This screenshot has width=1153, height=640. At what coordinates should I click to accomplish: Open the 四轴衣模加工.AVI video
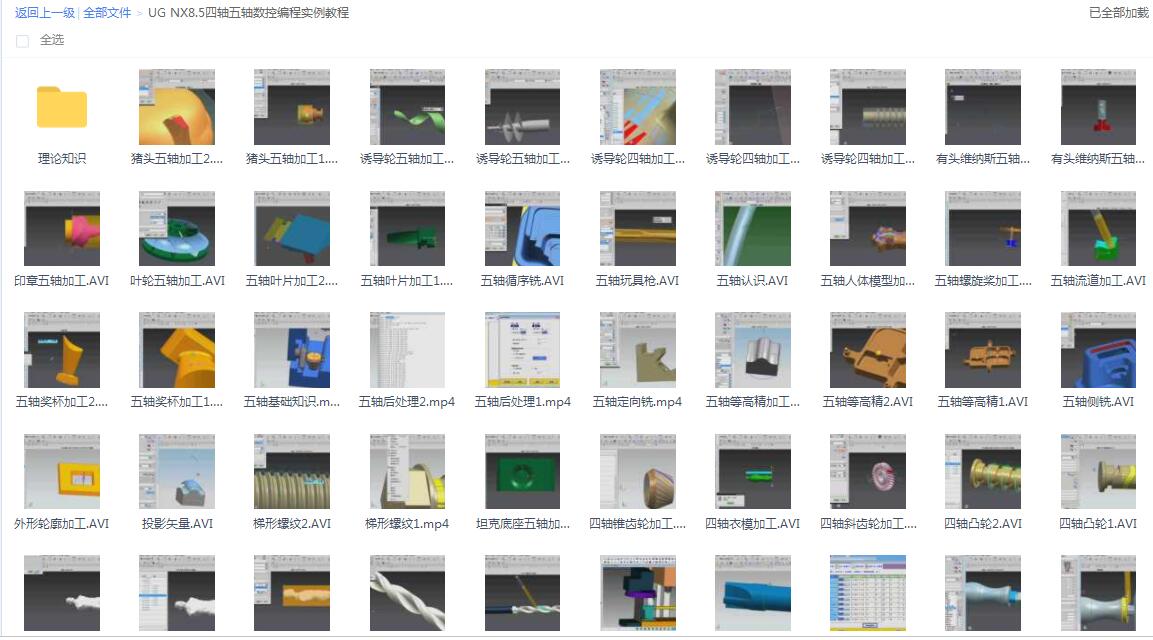point(753,471)
